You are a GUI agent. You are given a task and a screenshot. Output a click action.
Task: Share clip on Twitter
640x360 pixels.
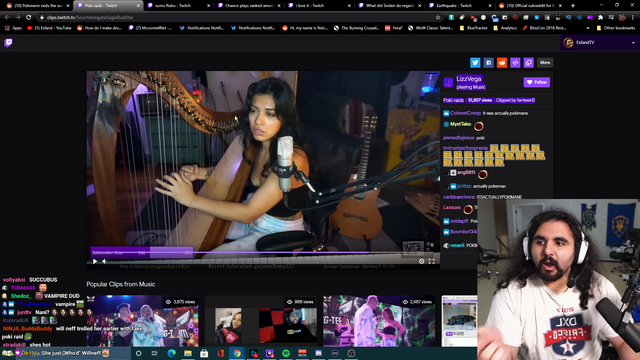coord(475,62)
